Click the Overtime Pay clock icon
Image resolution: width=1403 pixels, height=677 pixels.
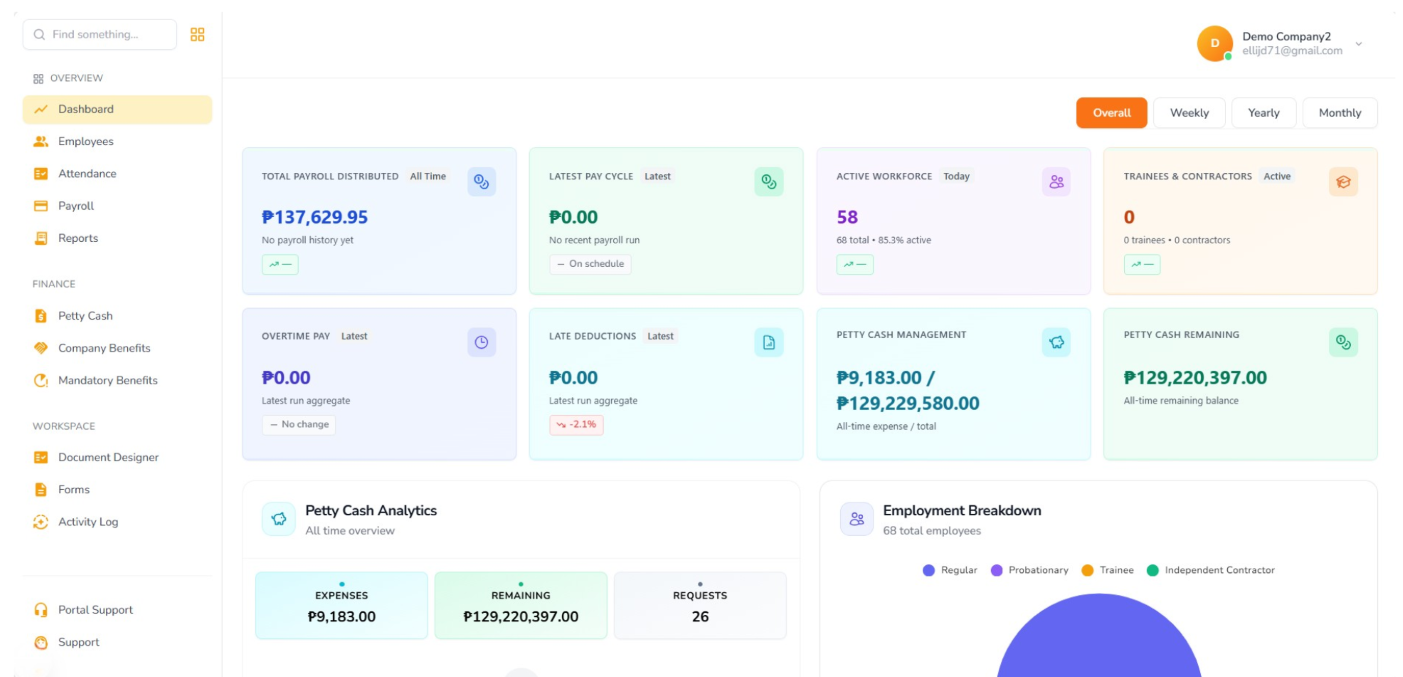[481, 342]
